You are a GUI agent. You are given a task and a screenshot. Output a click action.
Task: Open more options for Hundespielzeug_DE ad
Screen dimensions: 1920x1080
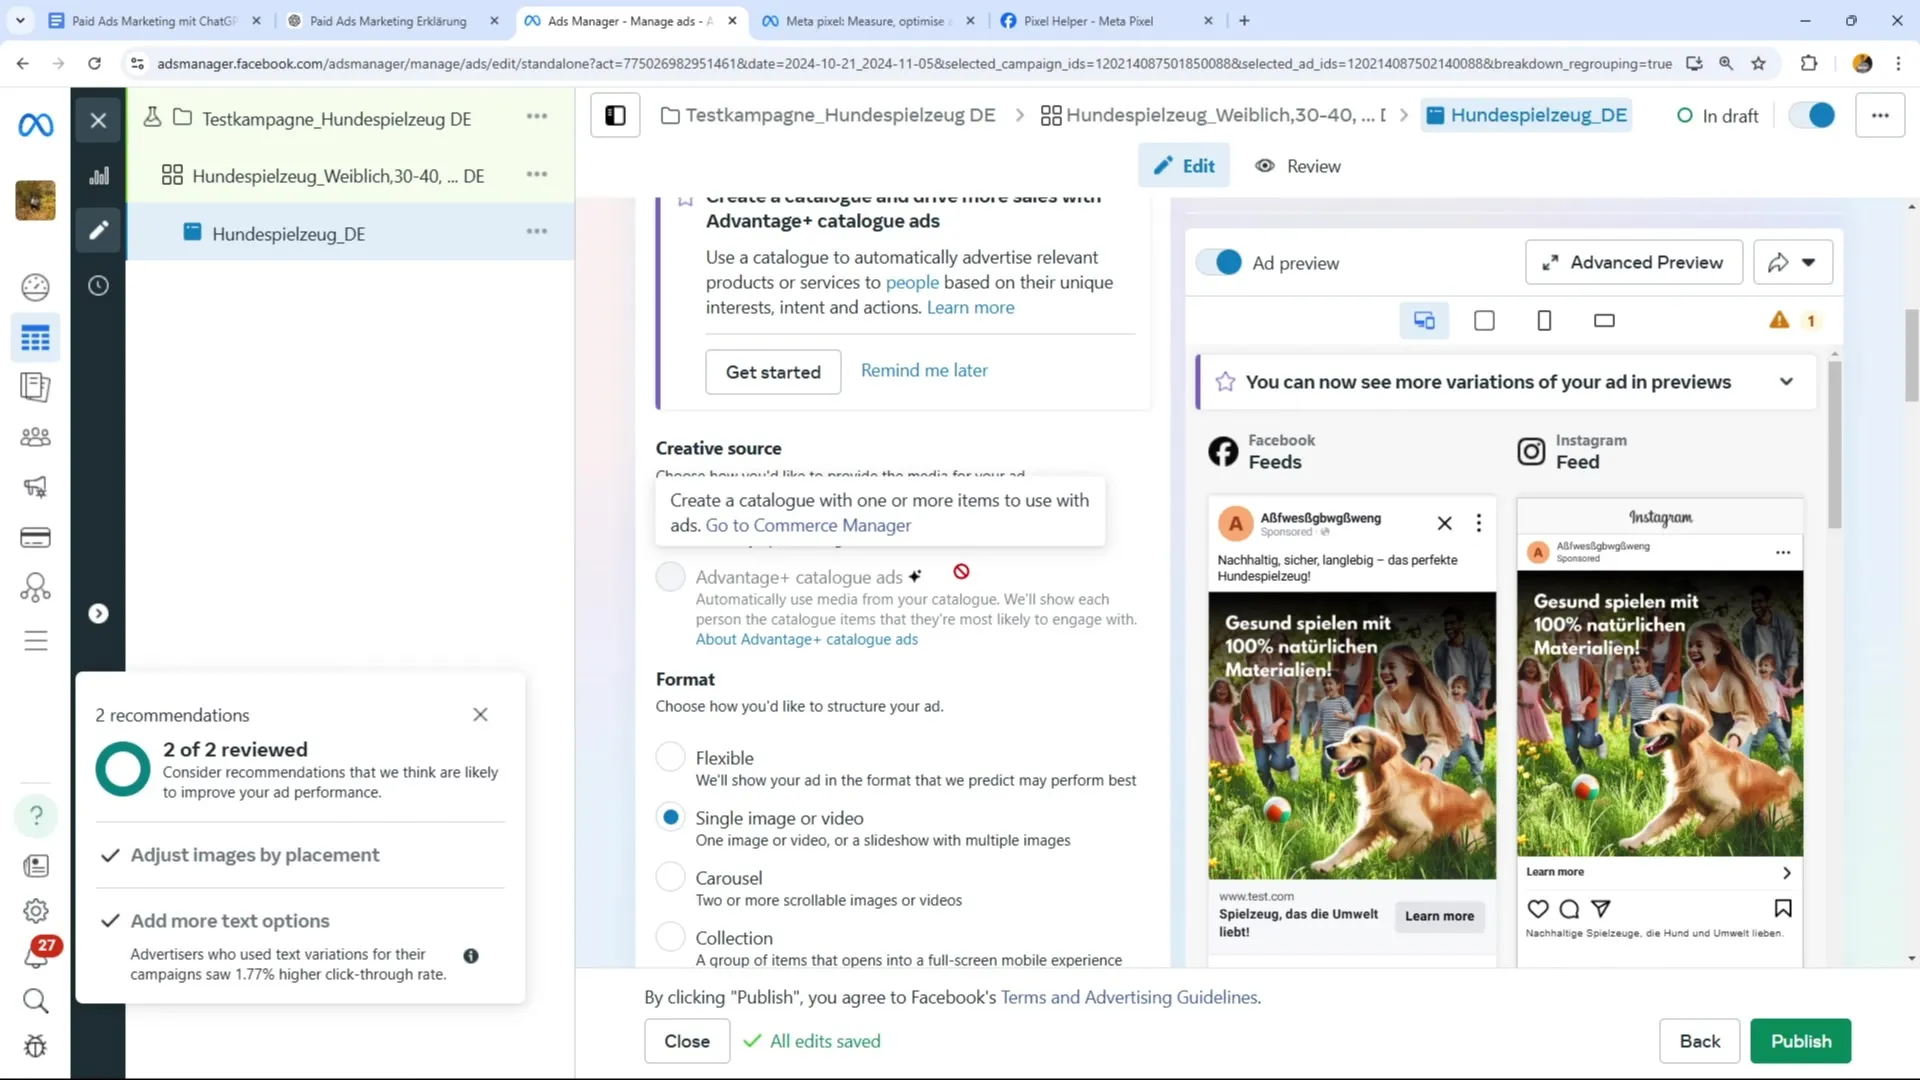coord(537,232)
